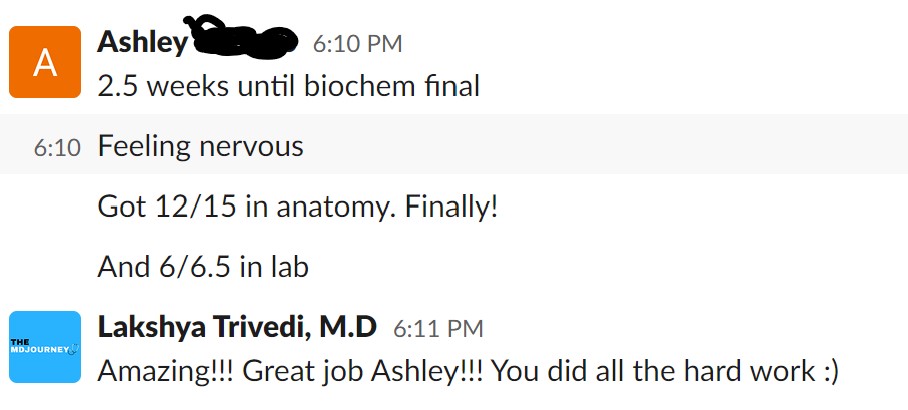Click the "M.D" suffix in Lakshya's name
This screenshot has height=410, width=908.
(x=348, y=327)
